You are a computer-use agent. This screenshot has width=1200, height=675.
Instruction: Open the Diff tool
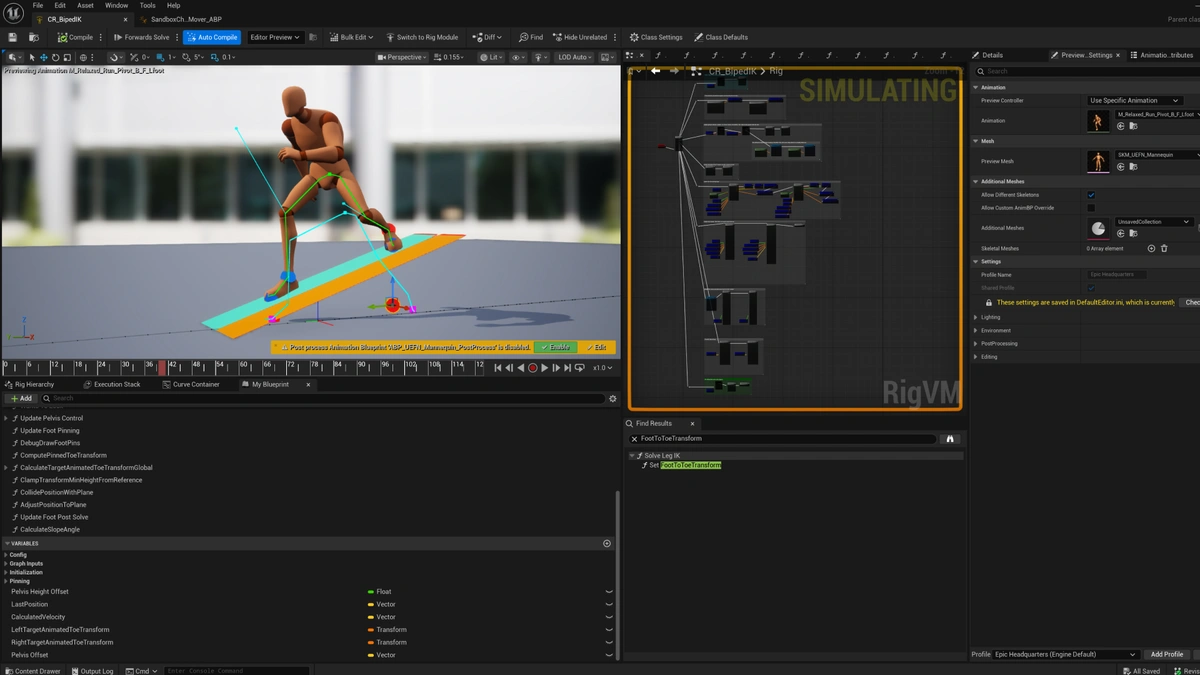tap(488, 37)
